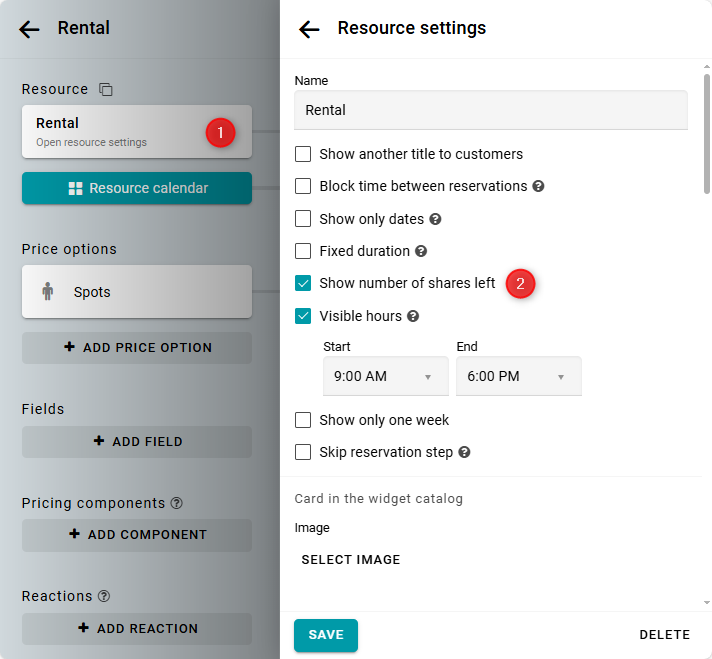Click the help icon next to Pricing components

tap(176, 503)
